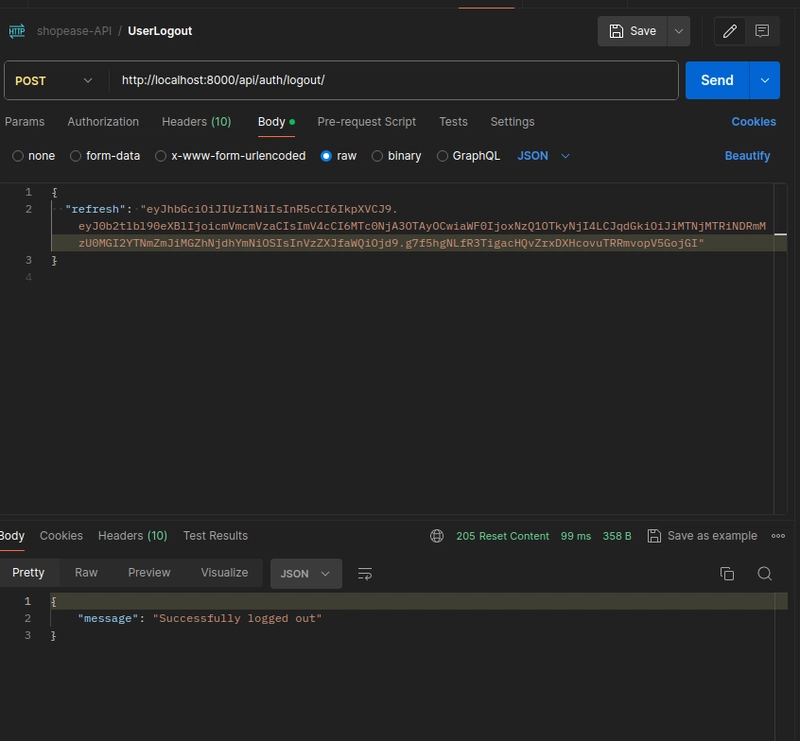Click the "message" key in response
Viewport: 800px width, 741px height.
(x=108, y=619)
